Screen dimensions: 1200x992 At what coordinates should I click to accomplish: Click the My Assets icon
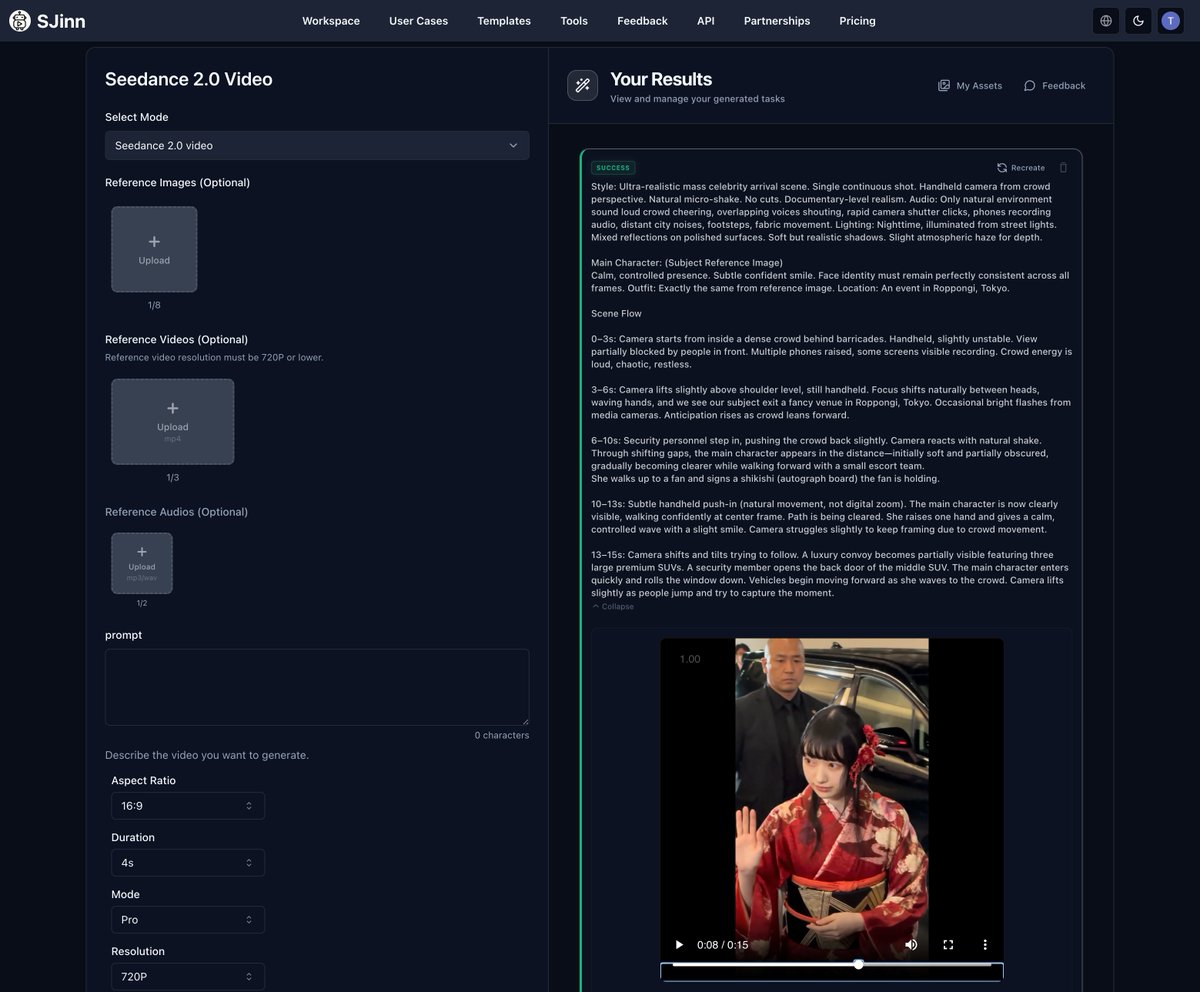(944, 86)
